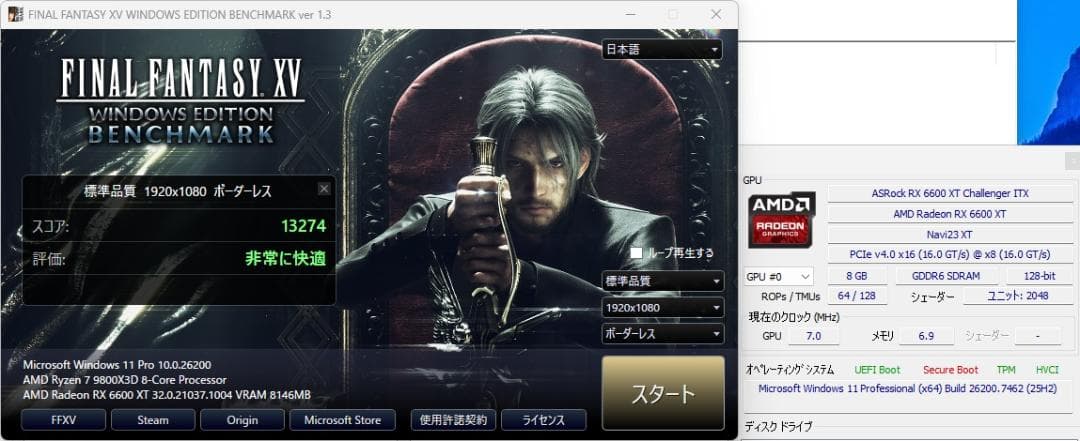Click the 非常に快適 rating text
Viewport: 1080px width, 441px height.
(286, 259)
